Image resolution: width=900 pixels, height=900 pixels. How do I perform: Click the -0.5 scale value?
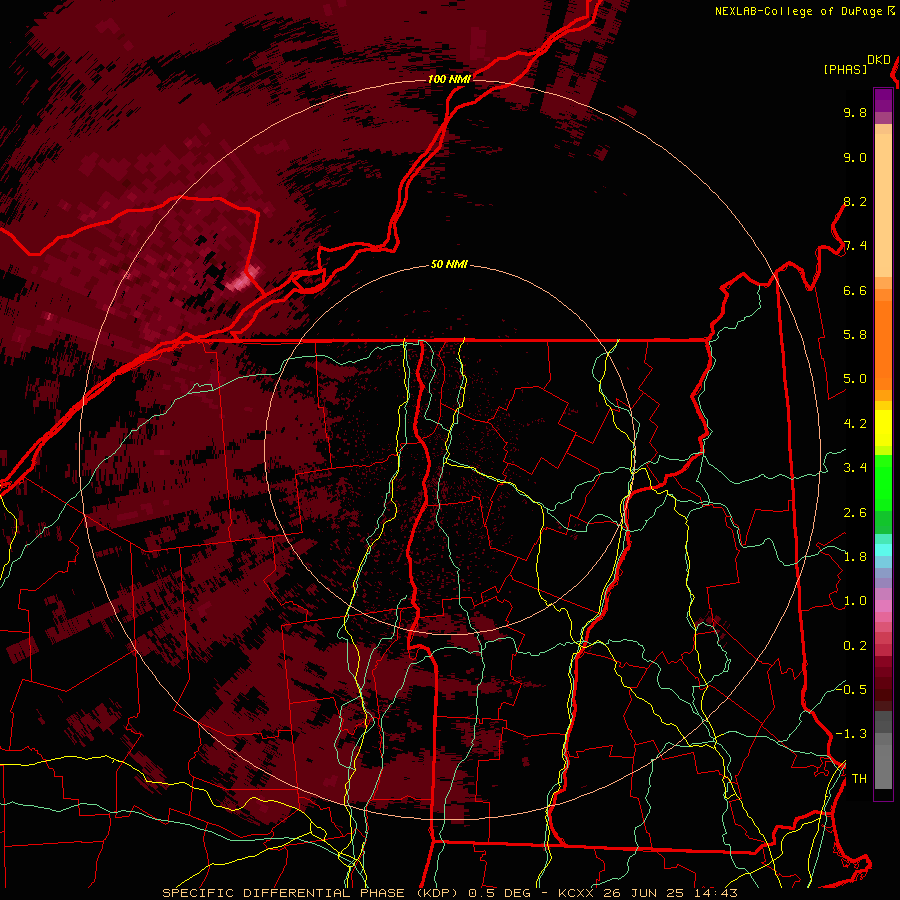coord(851,689)
